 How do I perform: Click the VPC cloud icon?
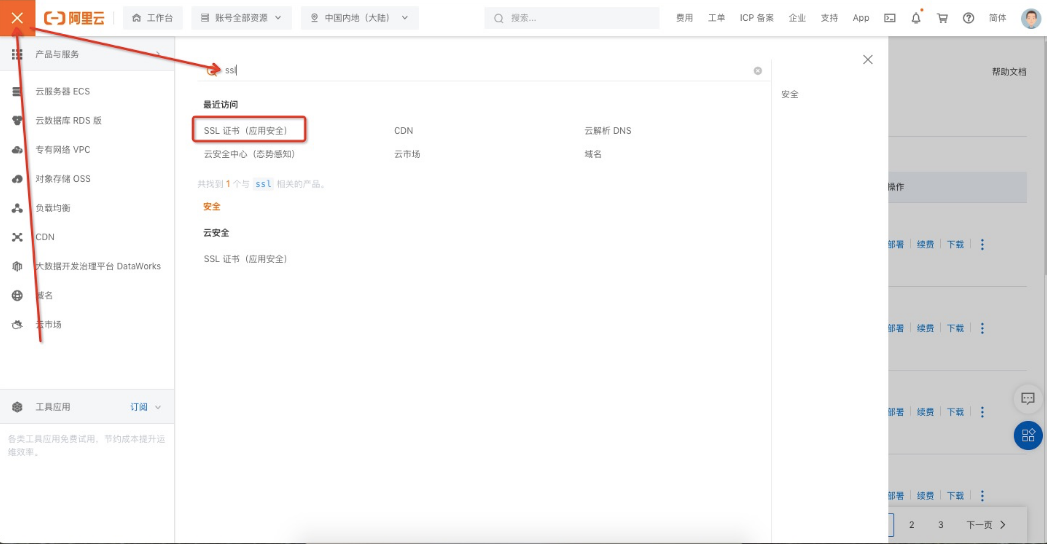(x=17, y=150)
